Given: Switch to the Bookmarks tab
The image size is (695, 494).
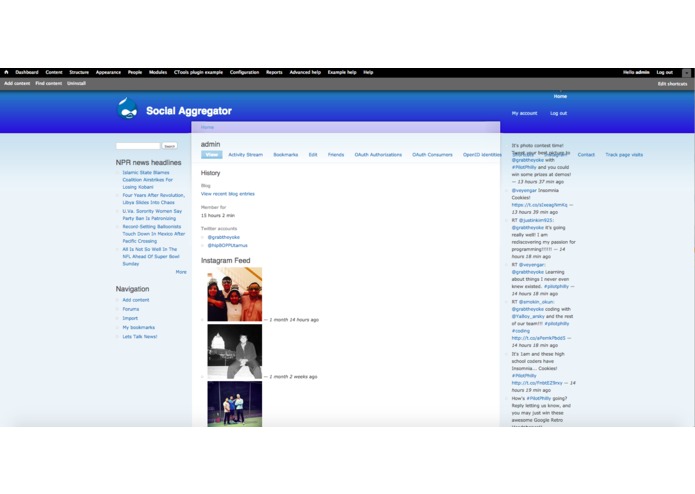Looking at the screenshot, I should pos(285,155).
